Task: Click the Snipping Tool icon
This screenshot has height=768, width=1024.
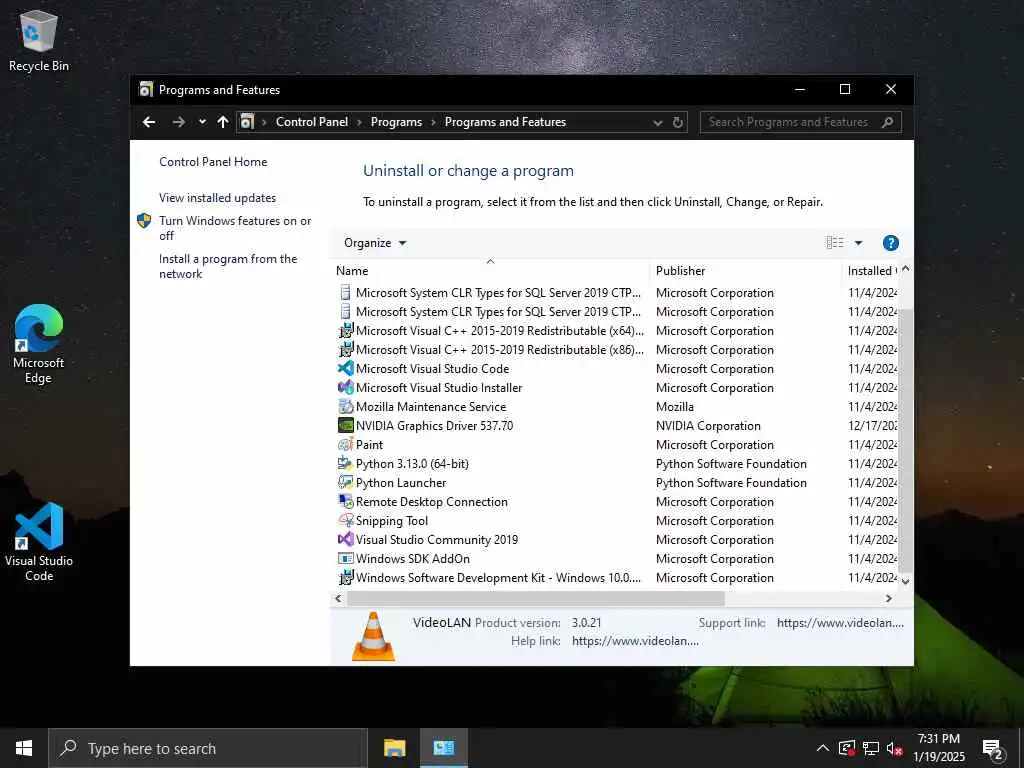Action: pos(345,520)
